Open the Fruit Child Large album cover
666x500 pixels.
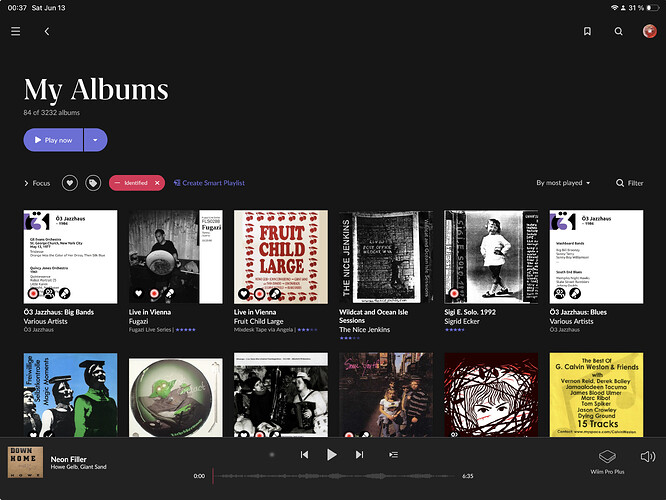[281, 257]
